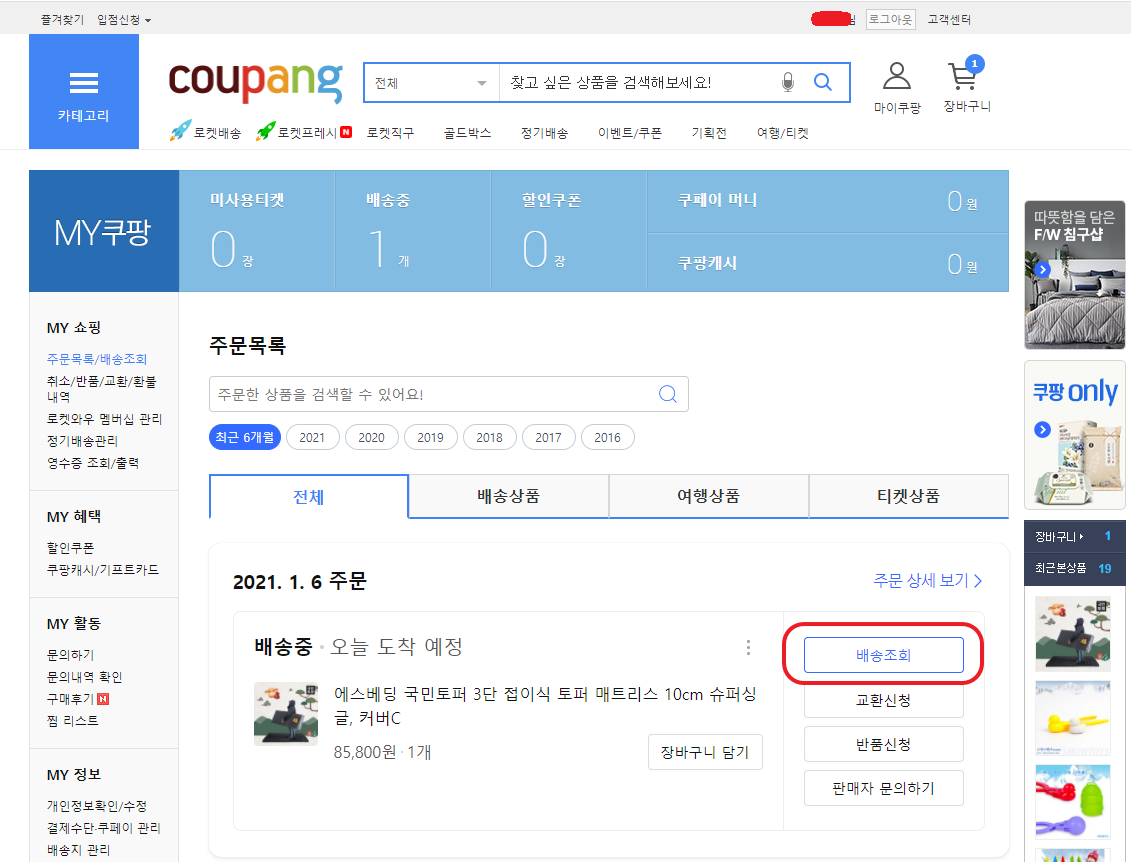Open 개인정보확인/수정 link
The image size is (1131, 862).
pyautogui.click(x=97, y=805)
